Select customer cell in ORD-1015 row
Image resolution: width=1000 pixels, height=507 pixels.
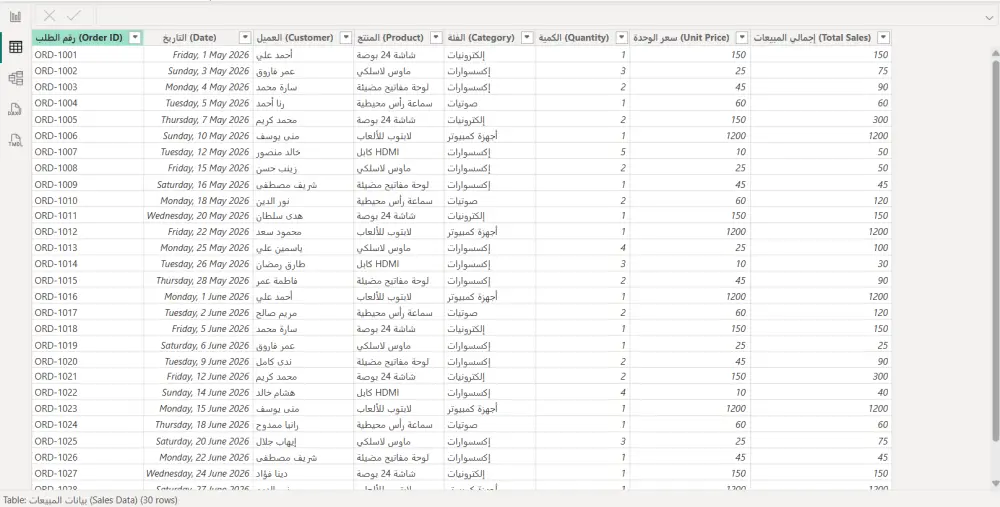(304, 280)
